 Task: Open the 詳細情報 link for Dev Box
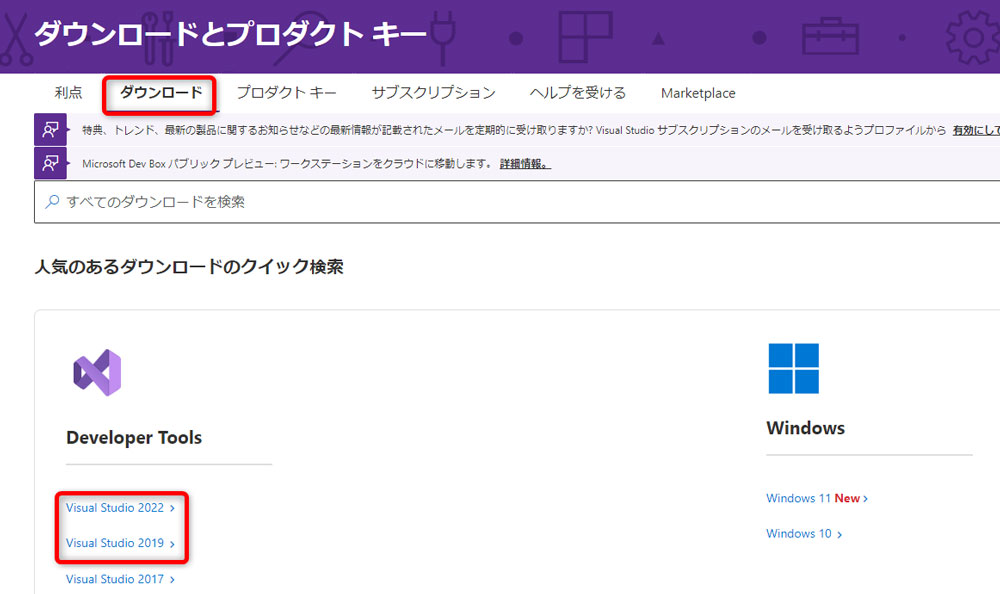[525, 164]
